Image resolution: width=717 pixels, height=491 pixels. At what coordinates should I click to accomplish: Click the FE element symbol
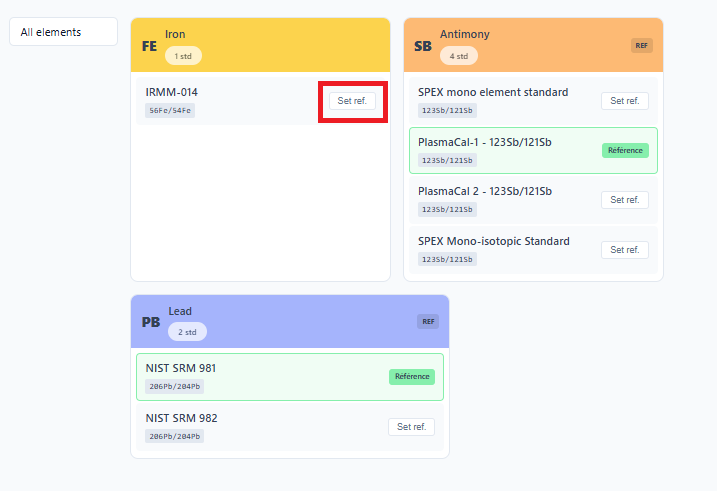[149, 46]
